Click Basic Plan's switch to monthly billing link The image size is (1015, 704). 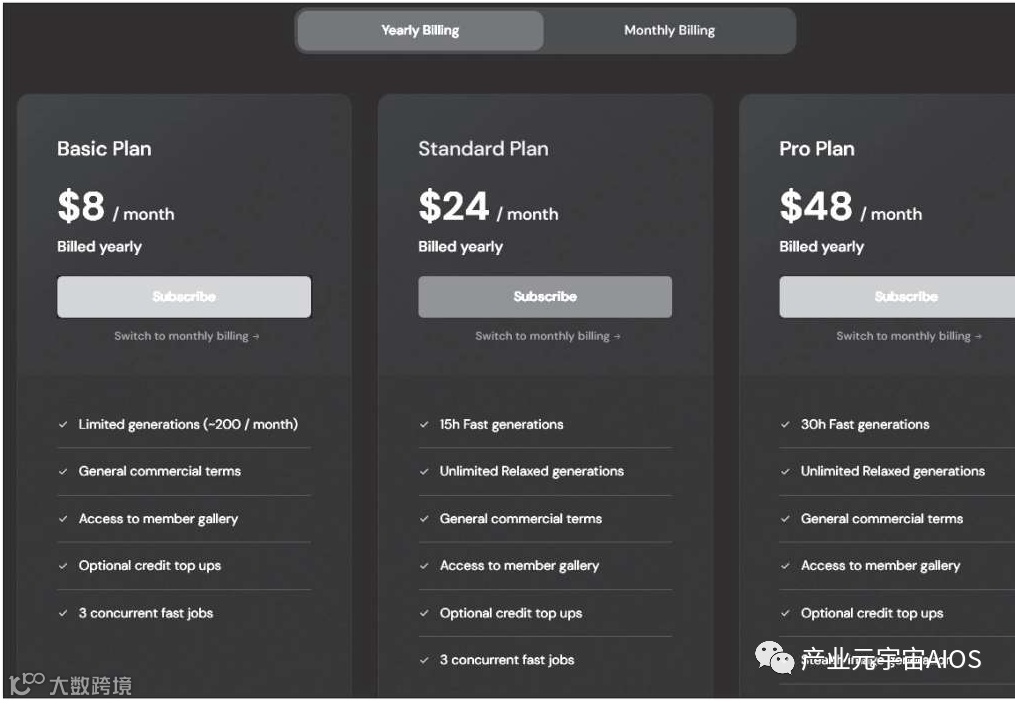[187, 336]
